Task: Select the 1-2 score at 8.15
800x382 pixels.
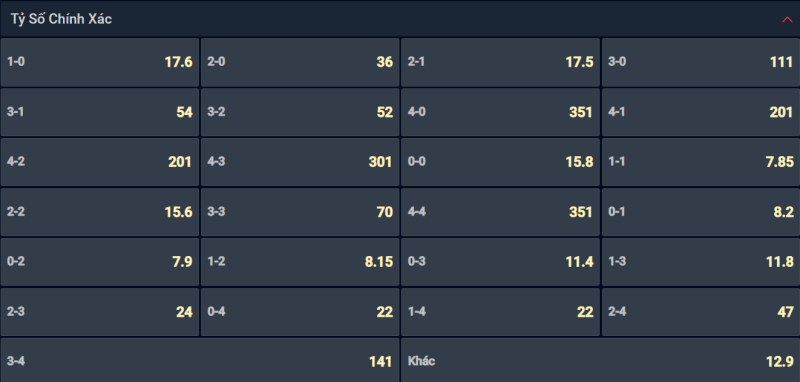Action: tap(300, 262)
